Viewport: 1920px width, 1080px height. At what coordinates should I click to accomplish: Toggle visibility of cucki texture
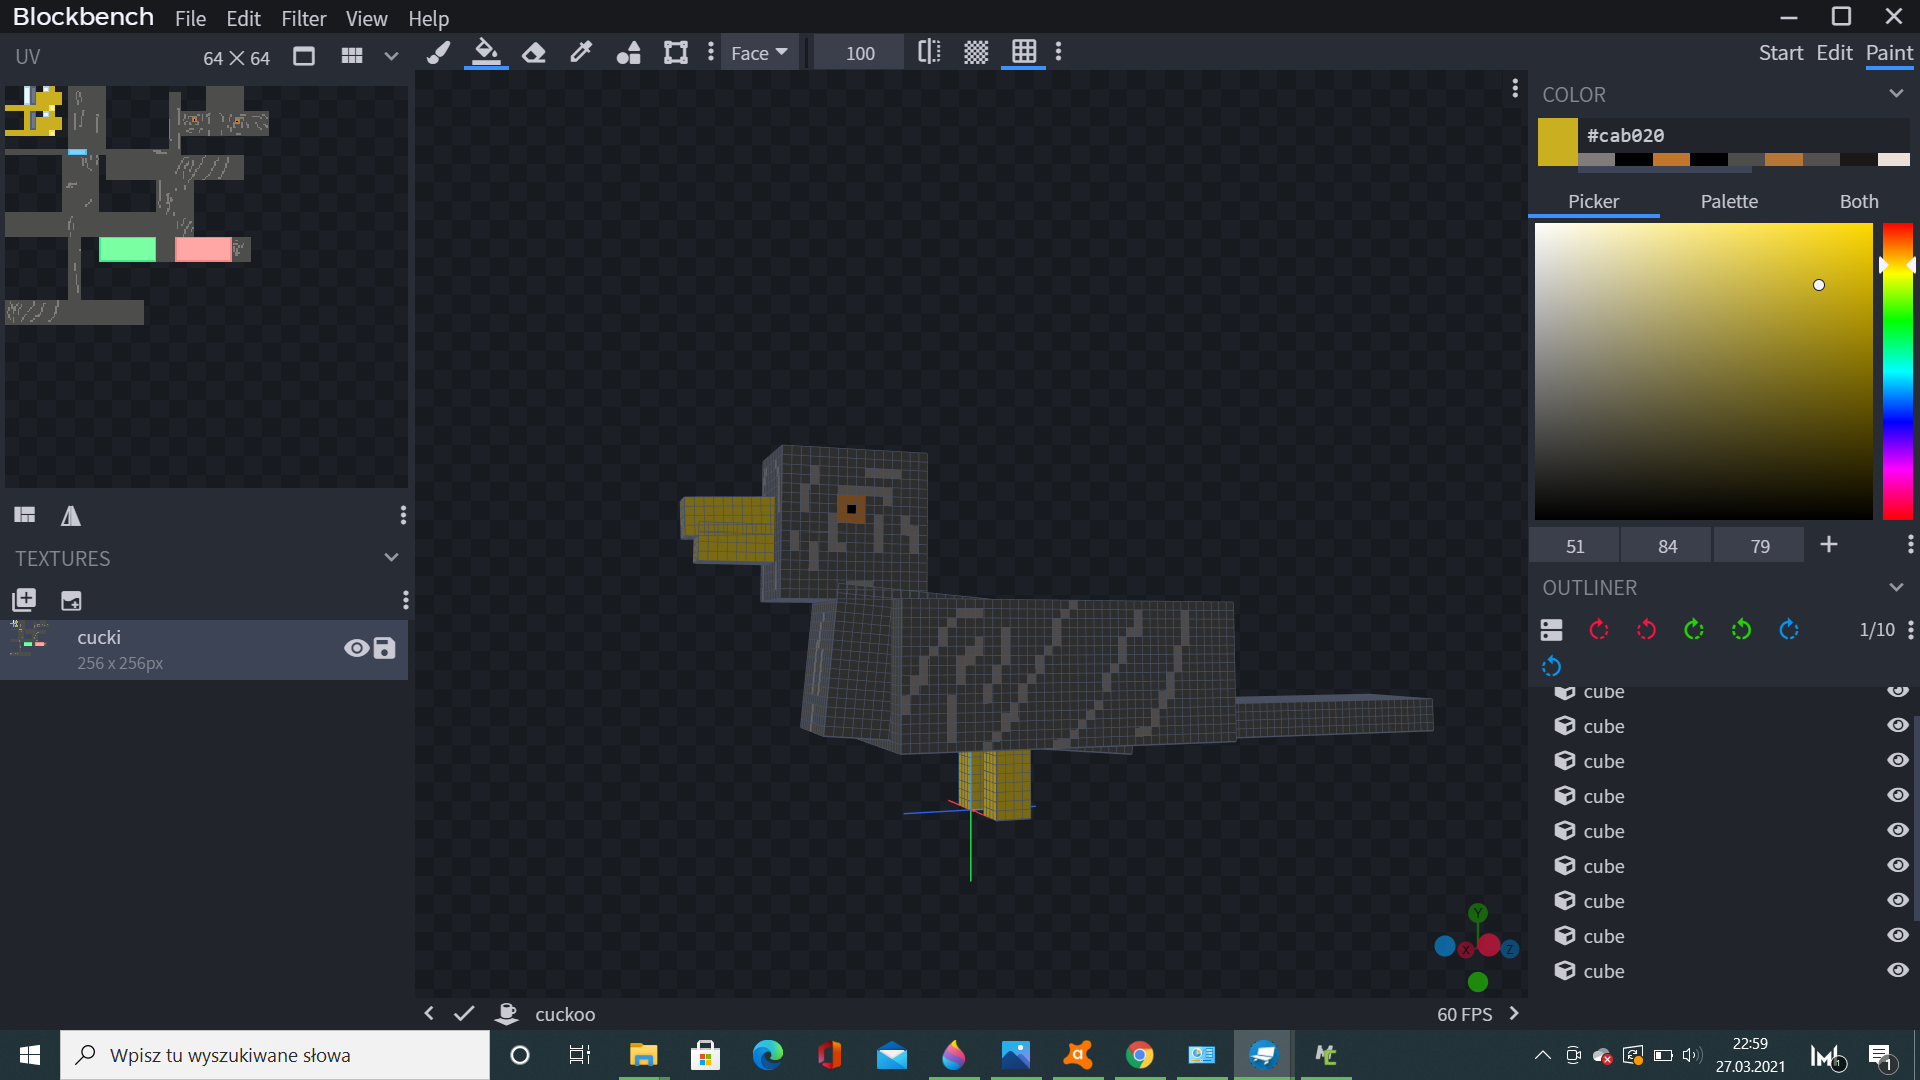pyautogui.click(x=356, y=648)
